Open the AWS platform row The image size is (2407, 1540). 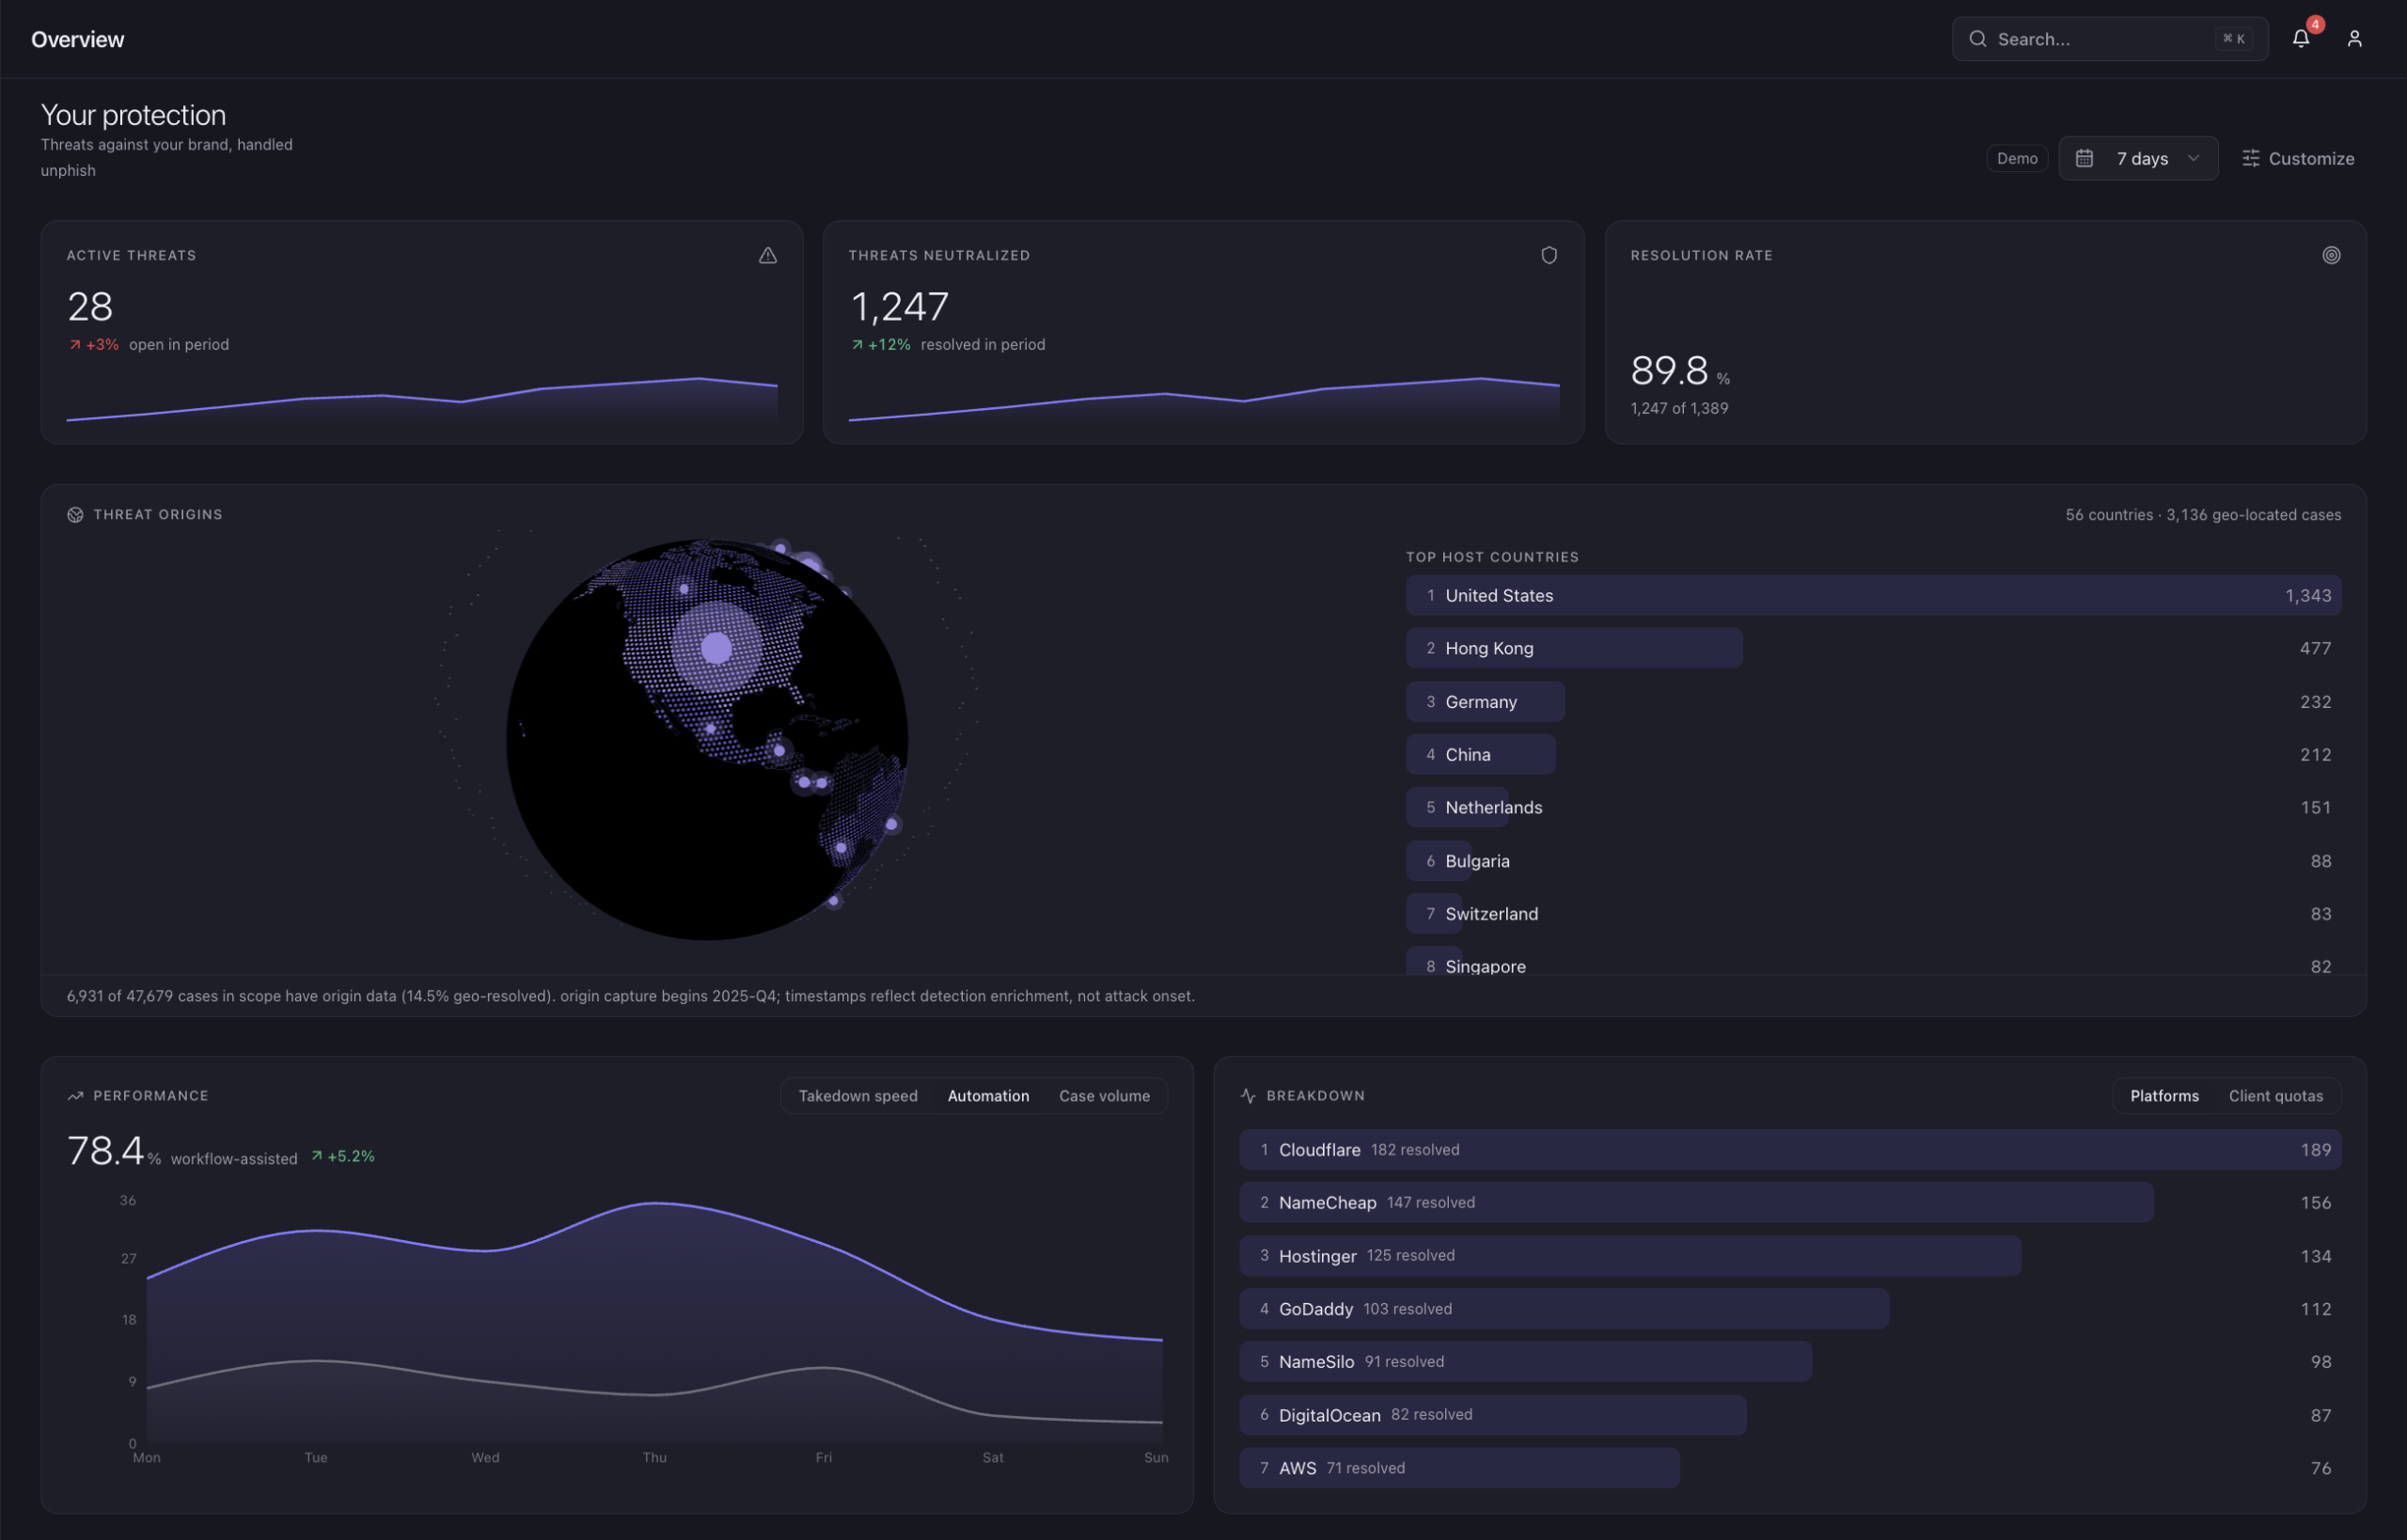pyautogui.click(x=1790, y=1468)
